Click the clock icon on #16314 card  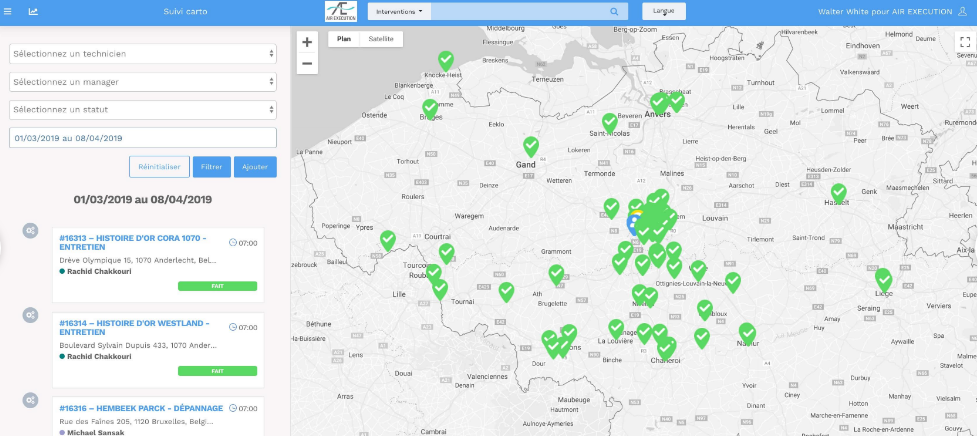click(x=233, y=327)
